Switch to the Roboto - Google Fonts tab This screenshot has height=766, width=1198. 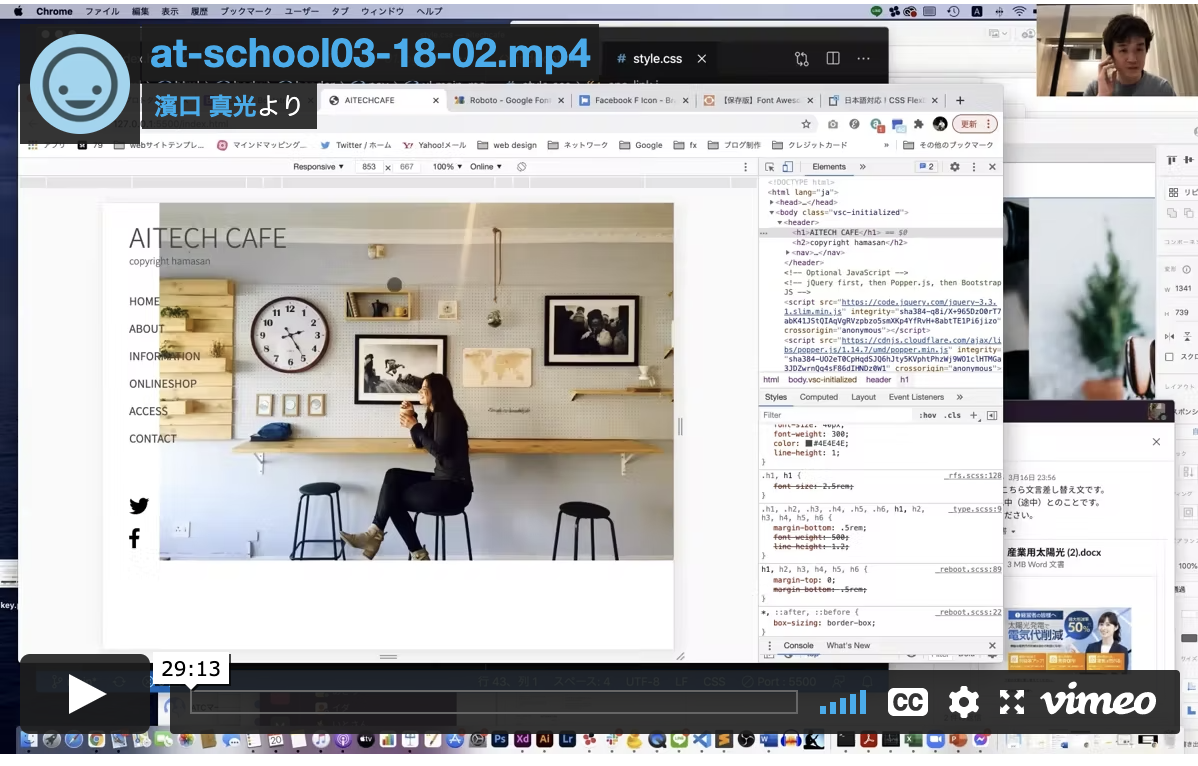coord(510,100)
